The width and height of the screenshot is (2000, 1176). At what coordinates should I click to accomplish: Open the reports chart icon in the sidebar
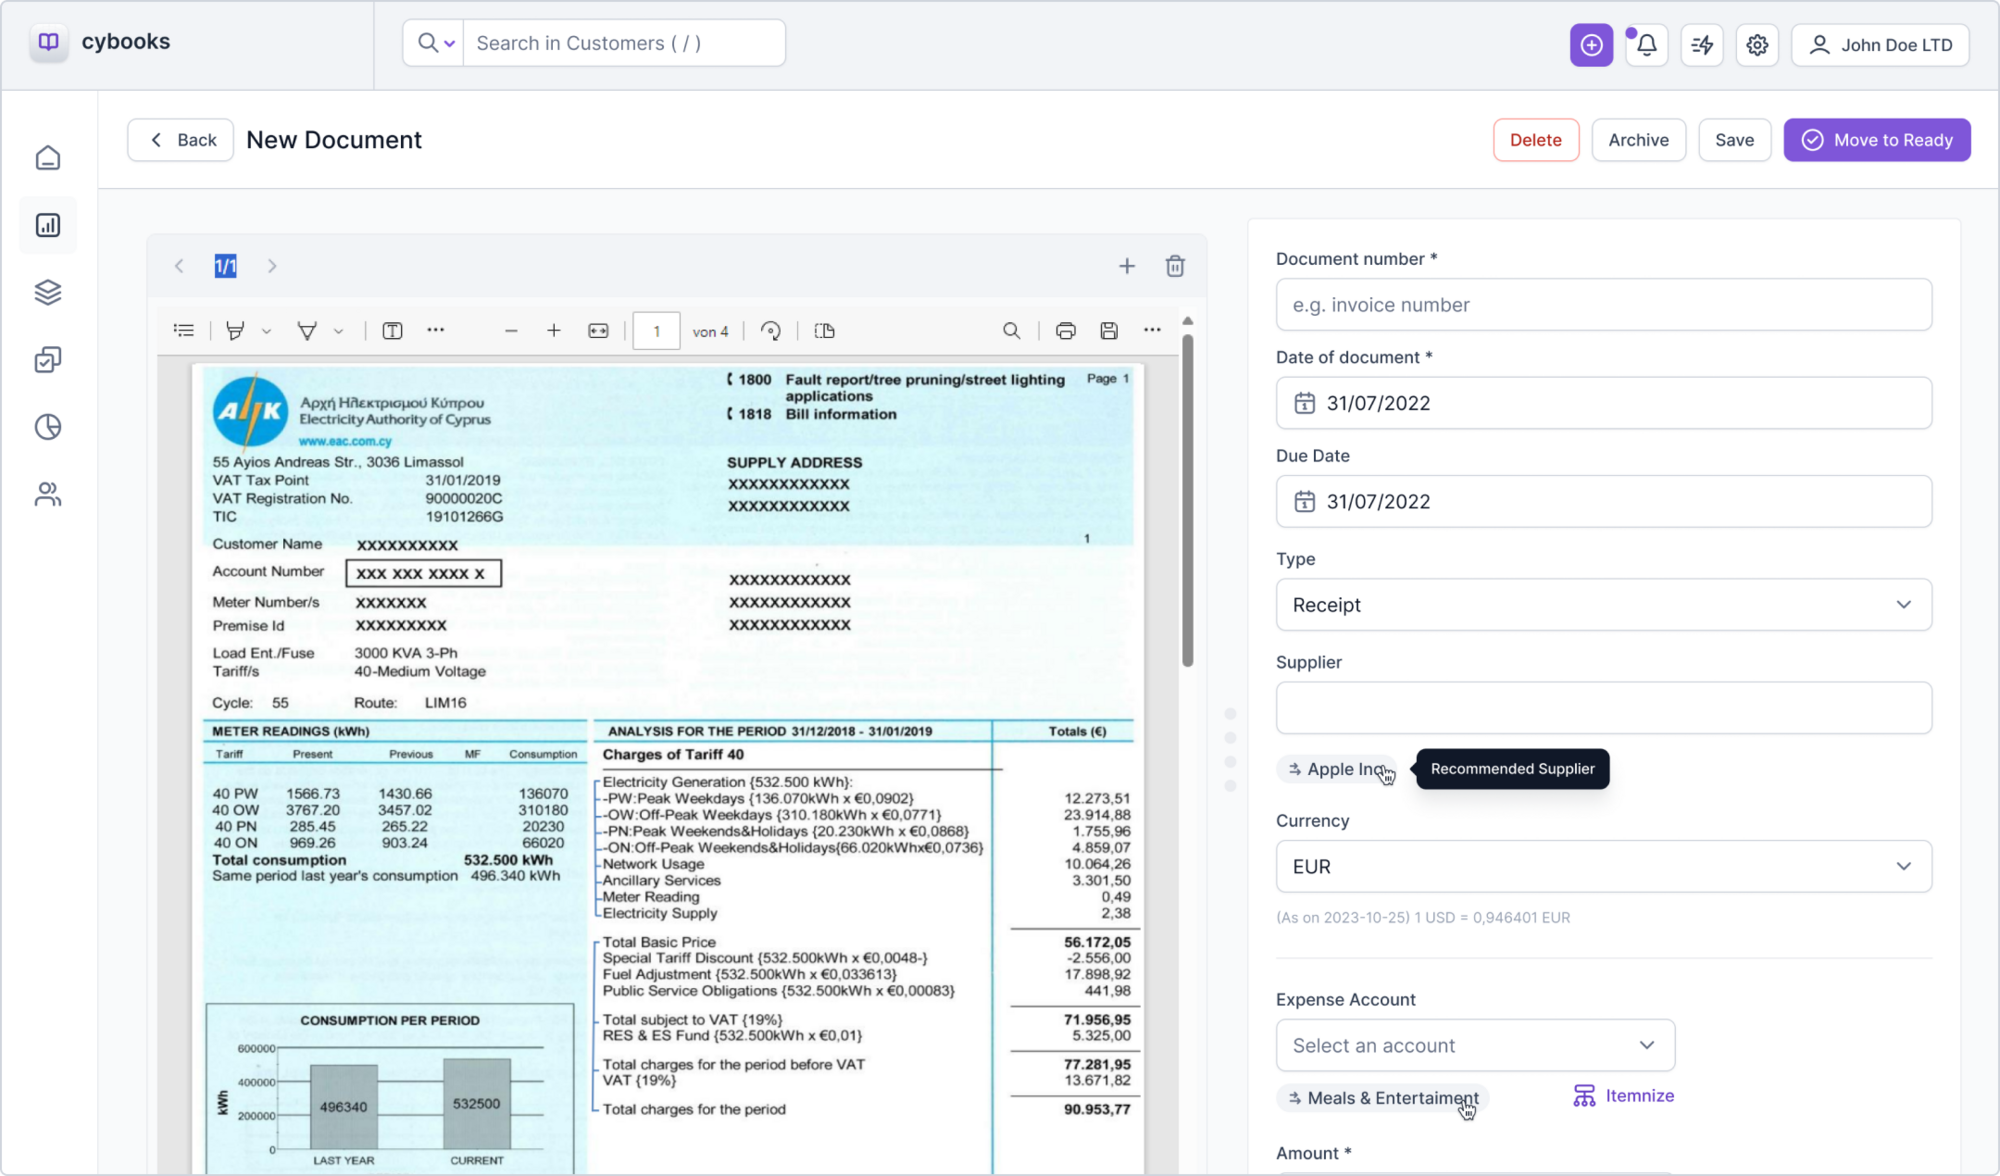point(48,225)
